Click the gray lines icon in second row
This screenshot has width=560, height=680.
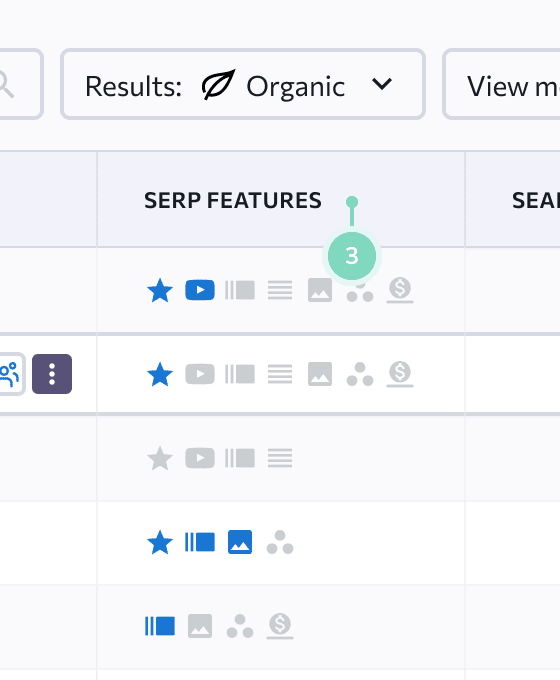coord(280,374)
